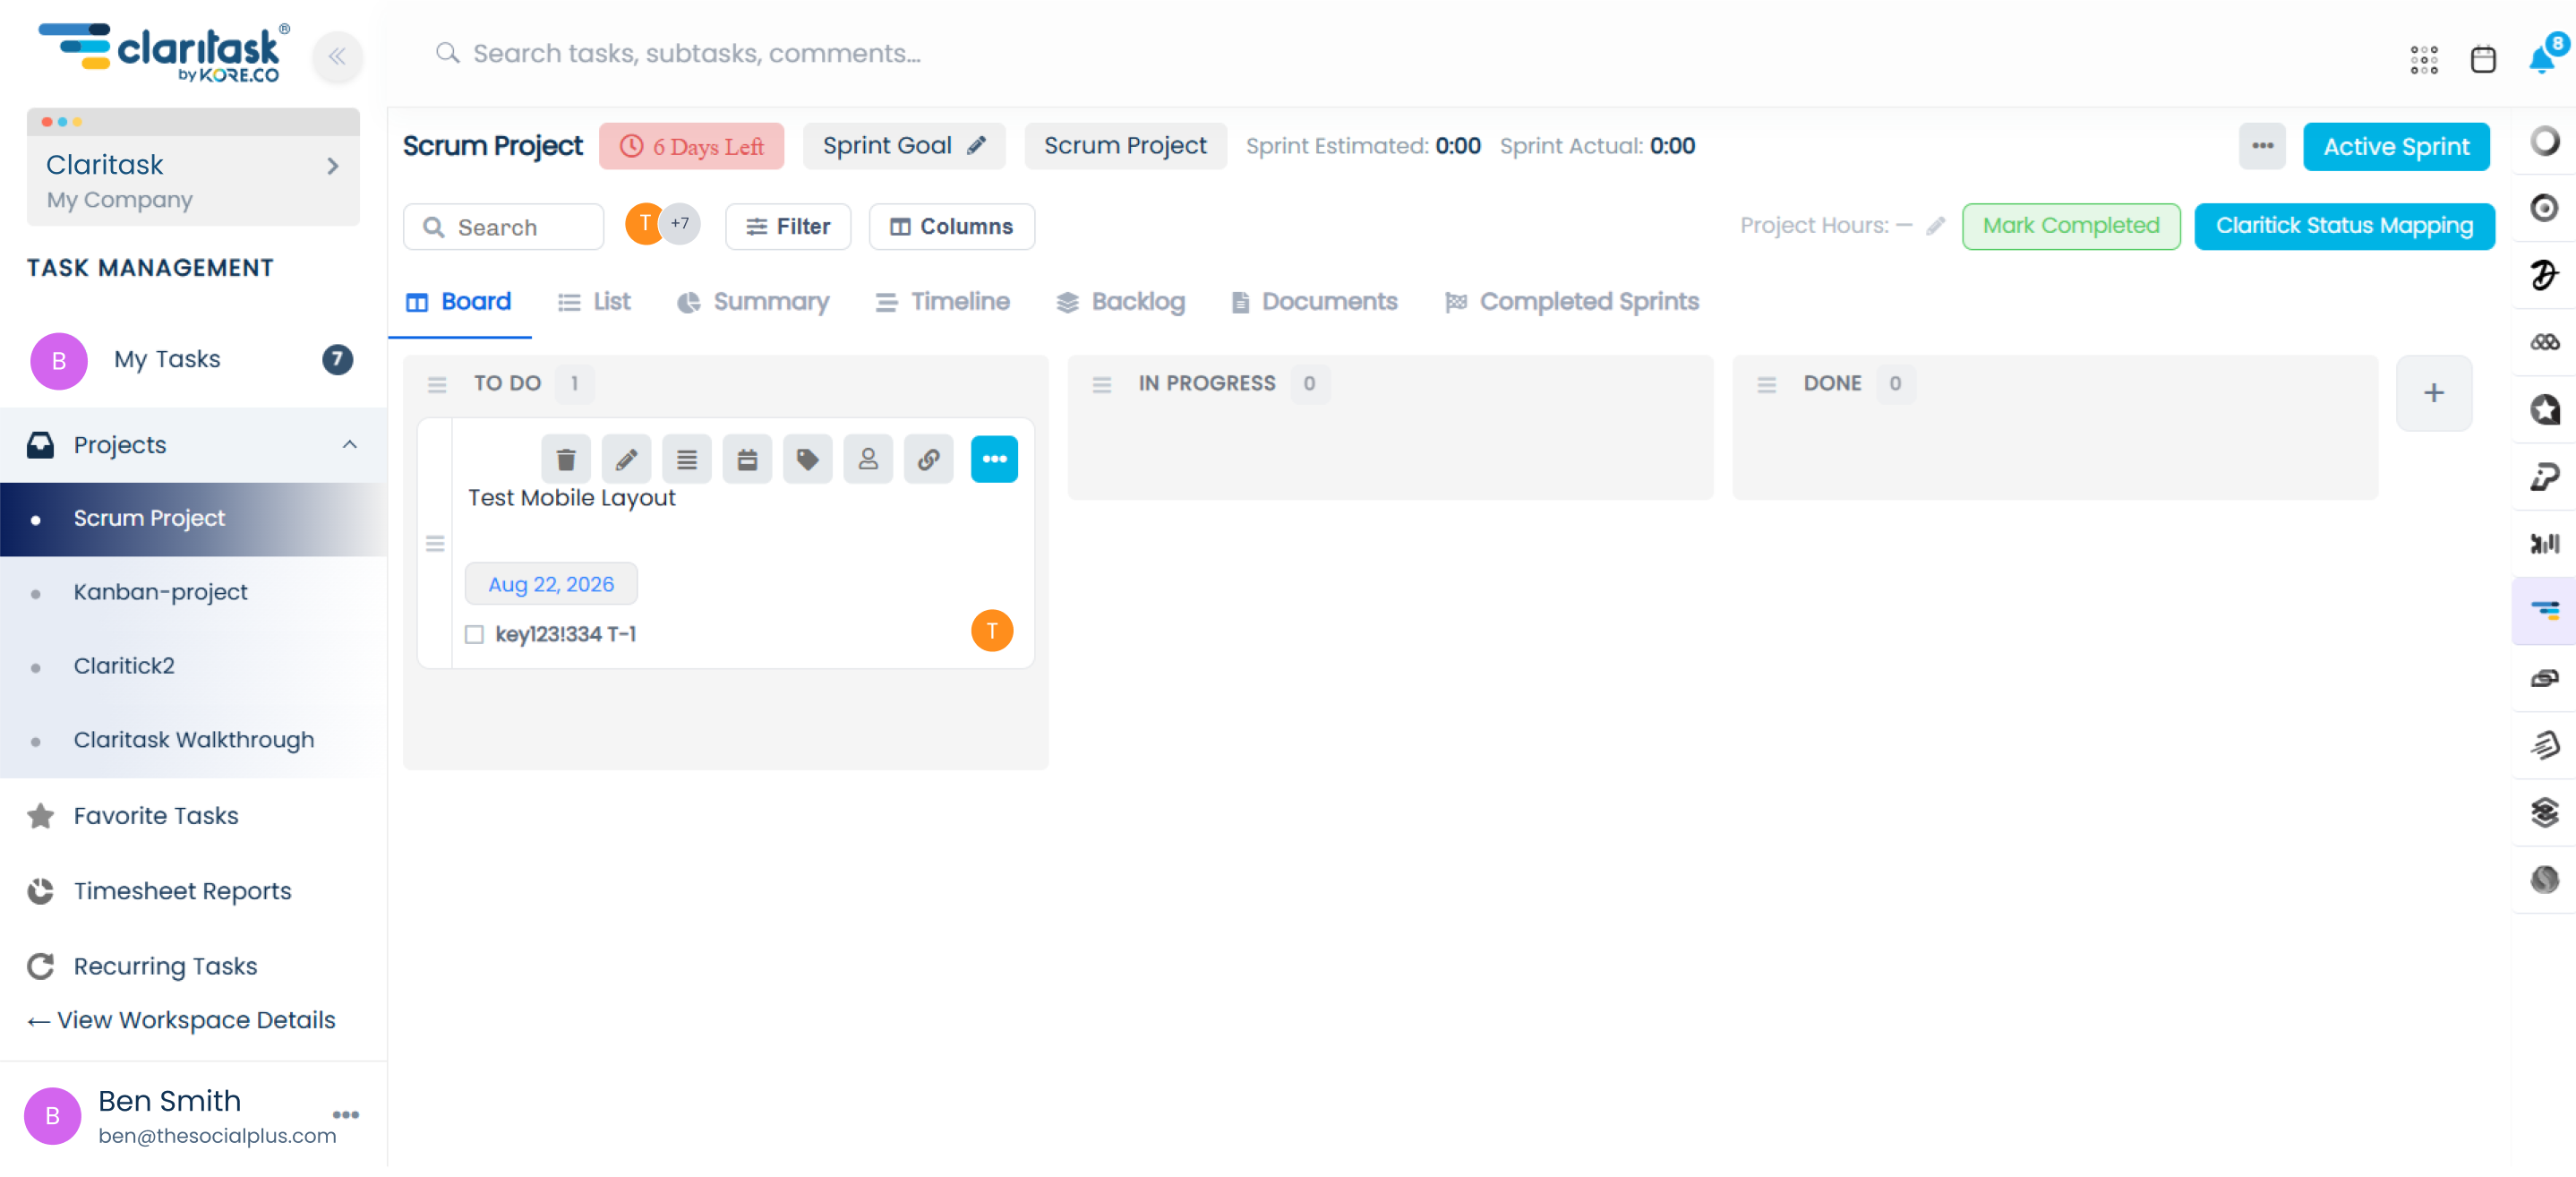Screen dimensions: 2576x1177
Task: Switch to the Board tab
Action: pos(459,302)
